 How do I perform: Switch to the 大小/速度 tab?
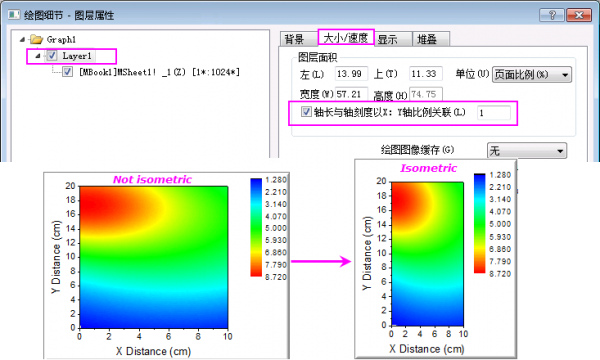point(346,38)
